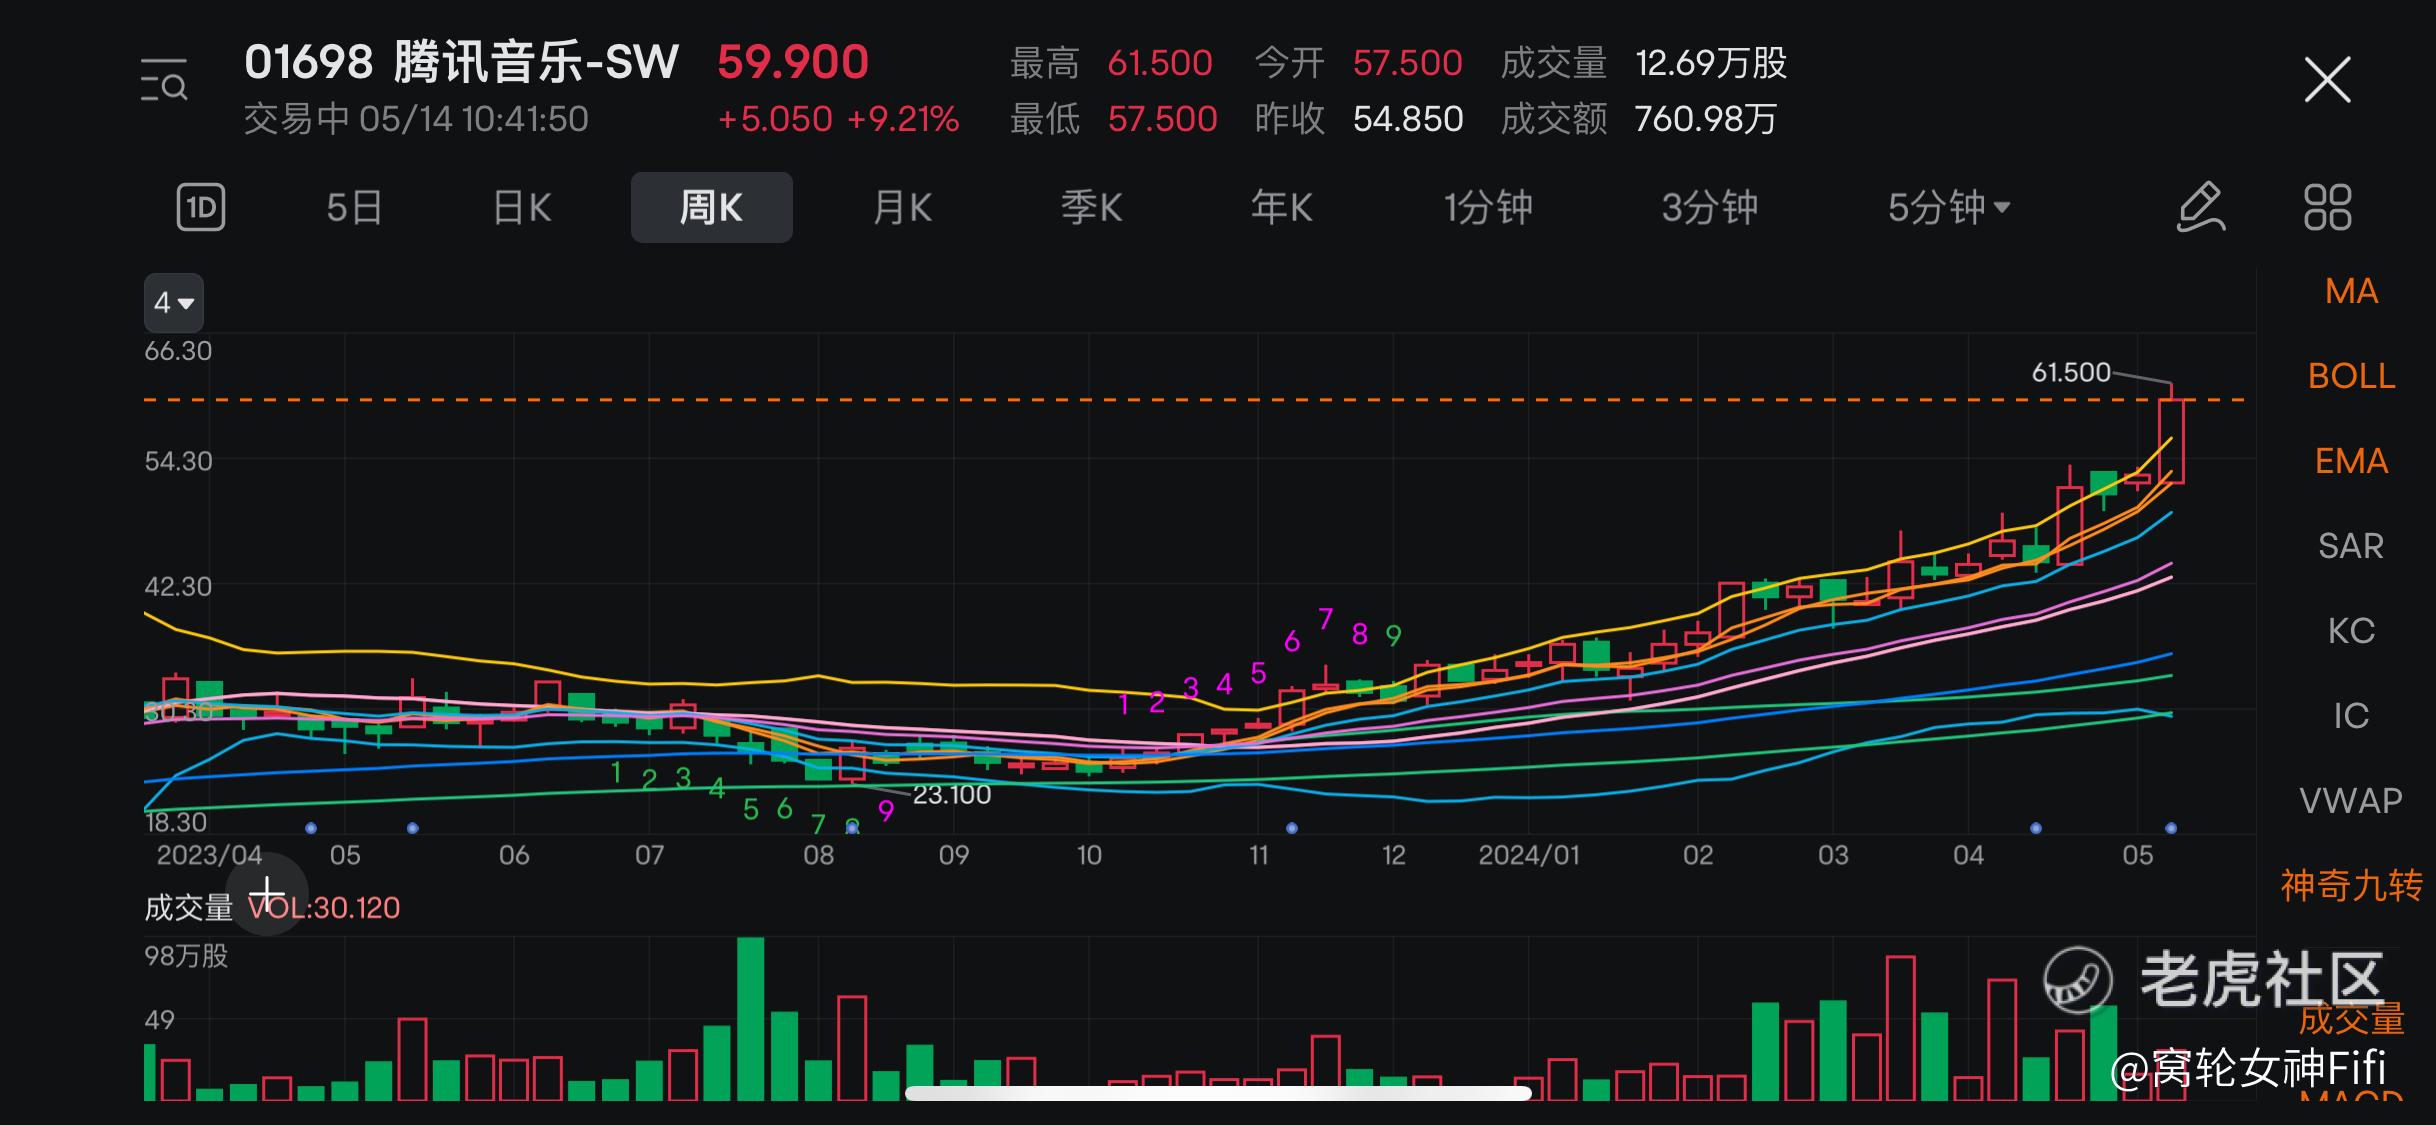The height and width of the screenshot is (1125, 2436).
Task: Toggle the IC indicator
Action: 2351,716
